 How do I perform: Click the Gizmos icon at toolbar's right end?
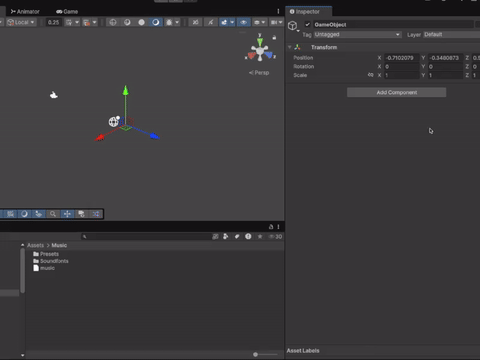[274, 22]
